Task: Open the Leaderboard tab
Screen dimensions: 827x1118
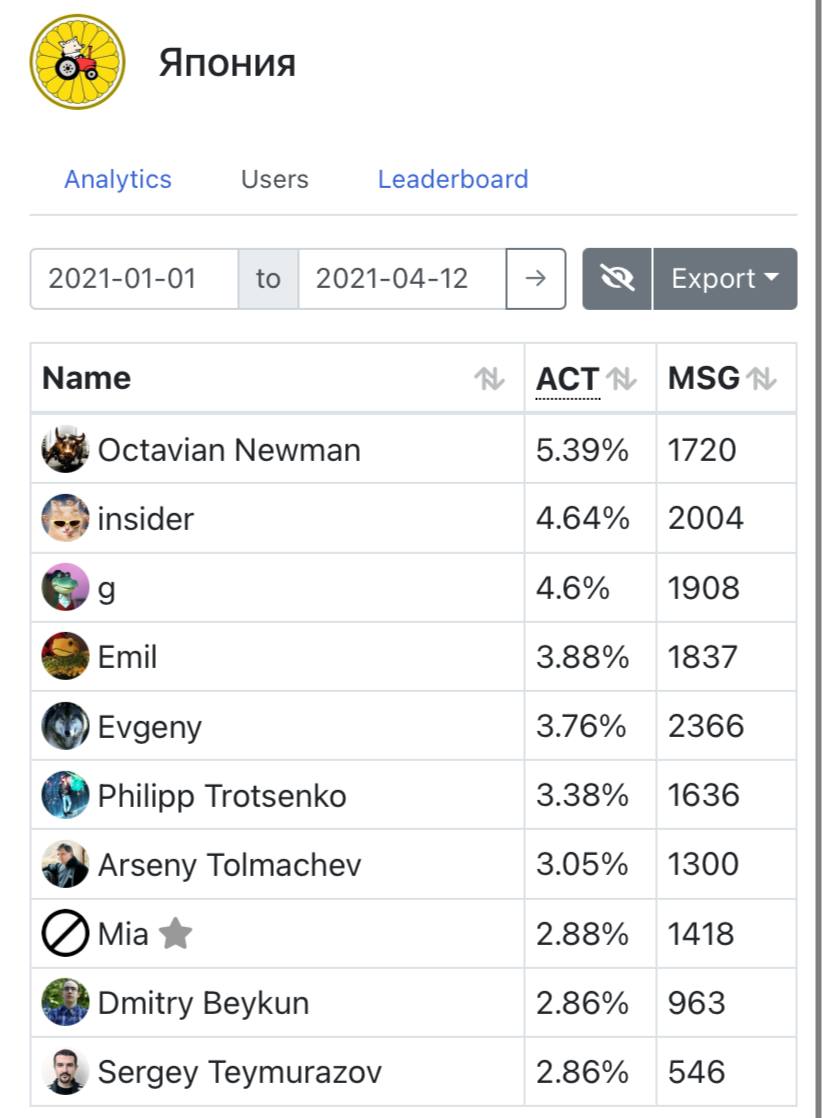Action: [x=453, y=179]
